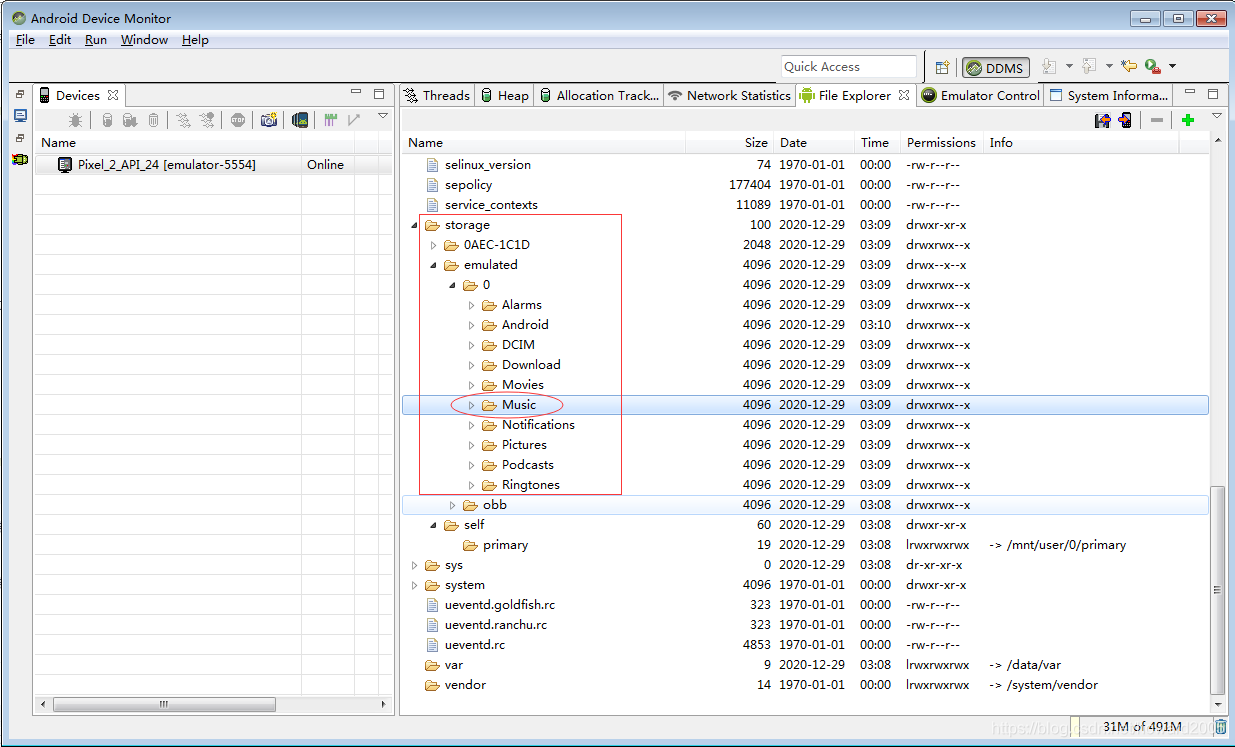Click the Update Heap icon in Devices toolbar
Viewport: 1235px width, 747px height.
pyautogui.click(x=107, y=120)
